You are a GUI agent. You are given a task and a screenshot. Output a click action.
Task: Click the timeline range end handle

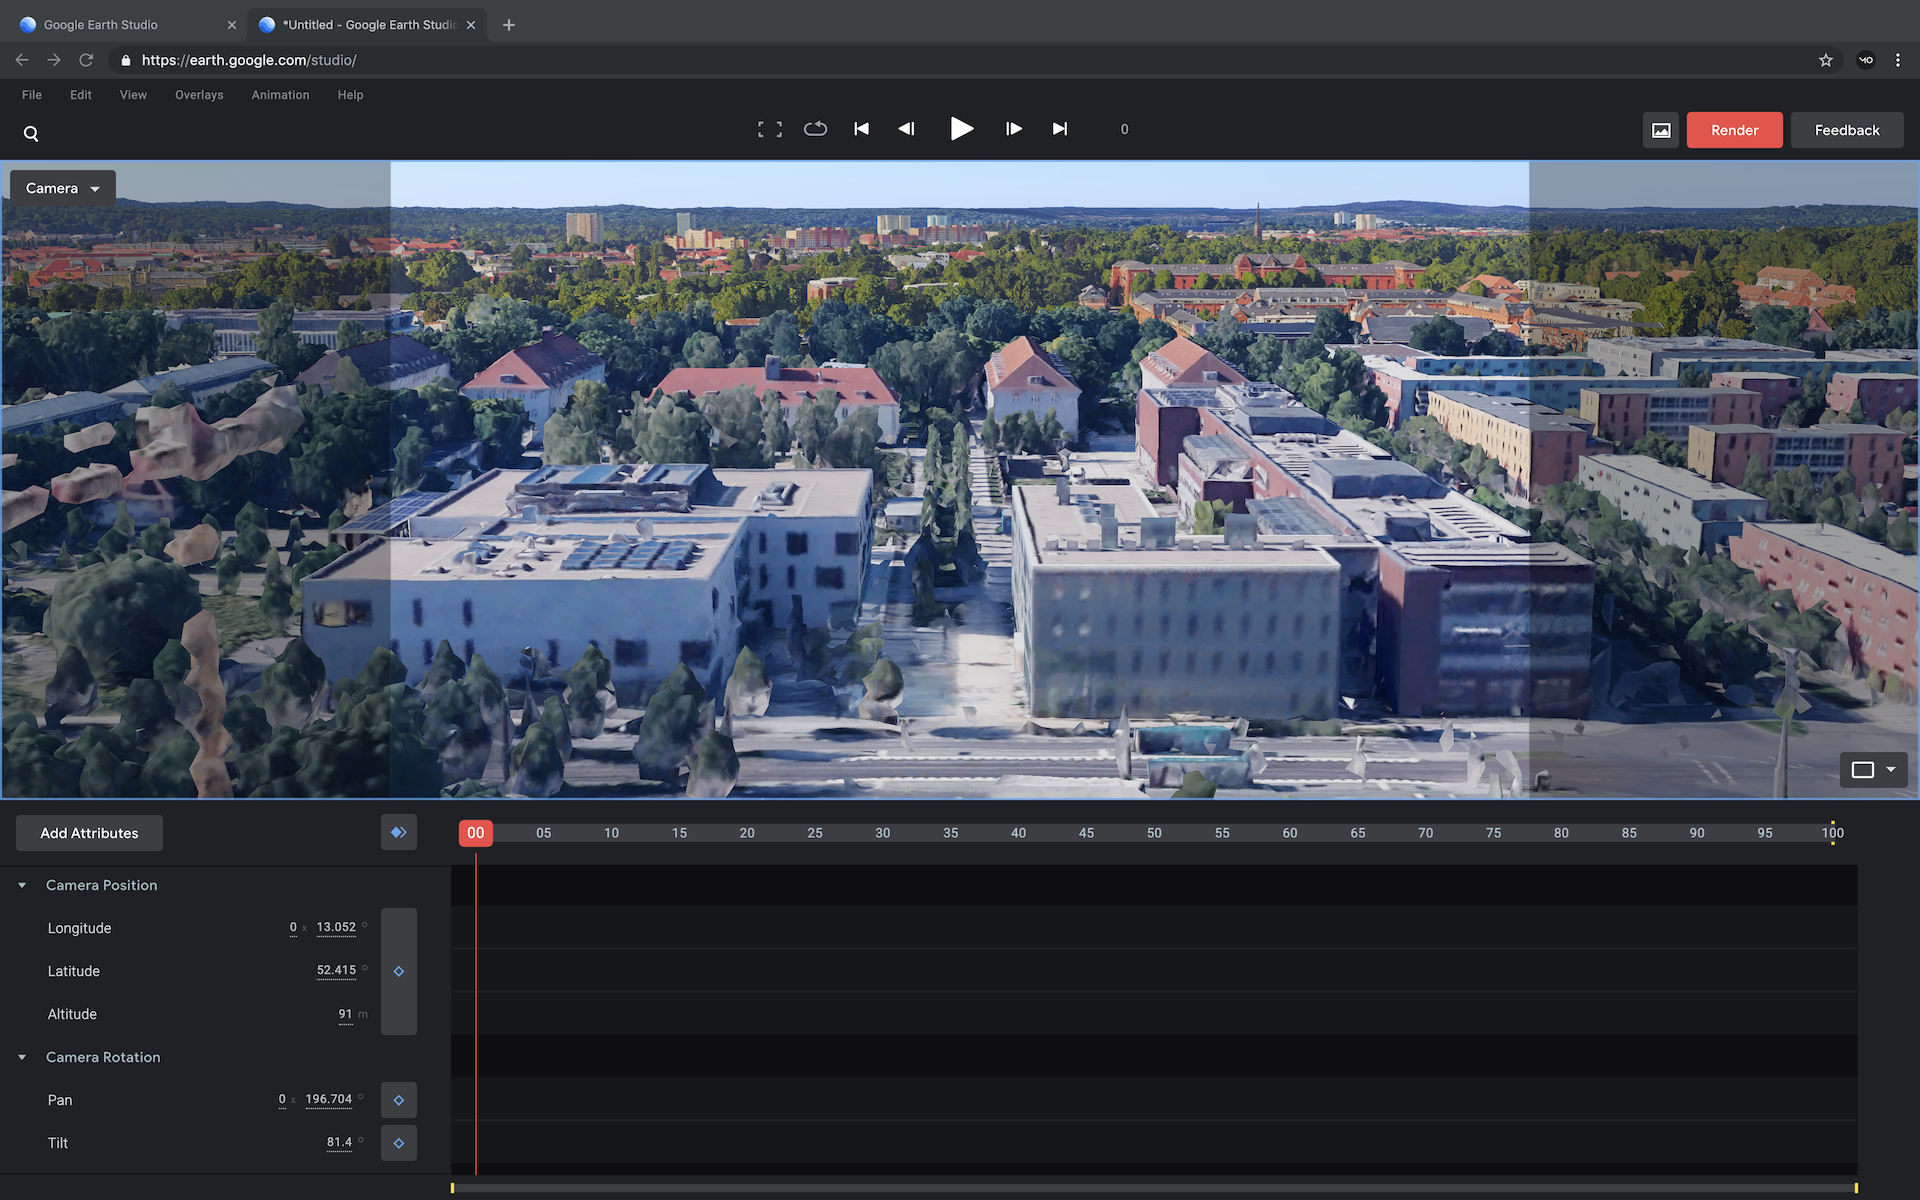tap(1856, 1188)
